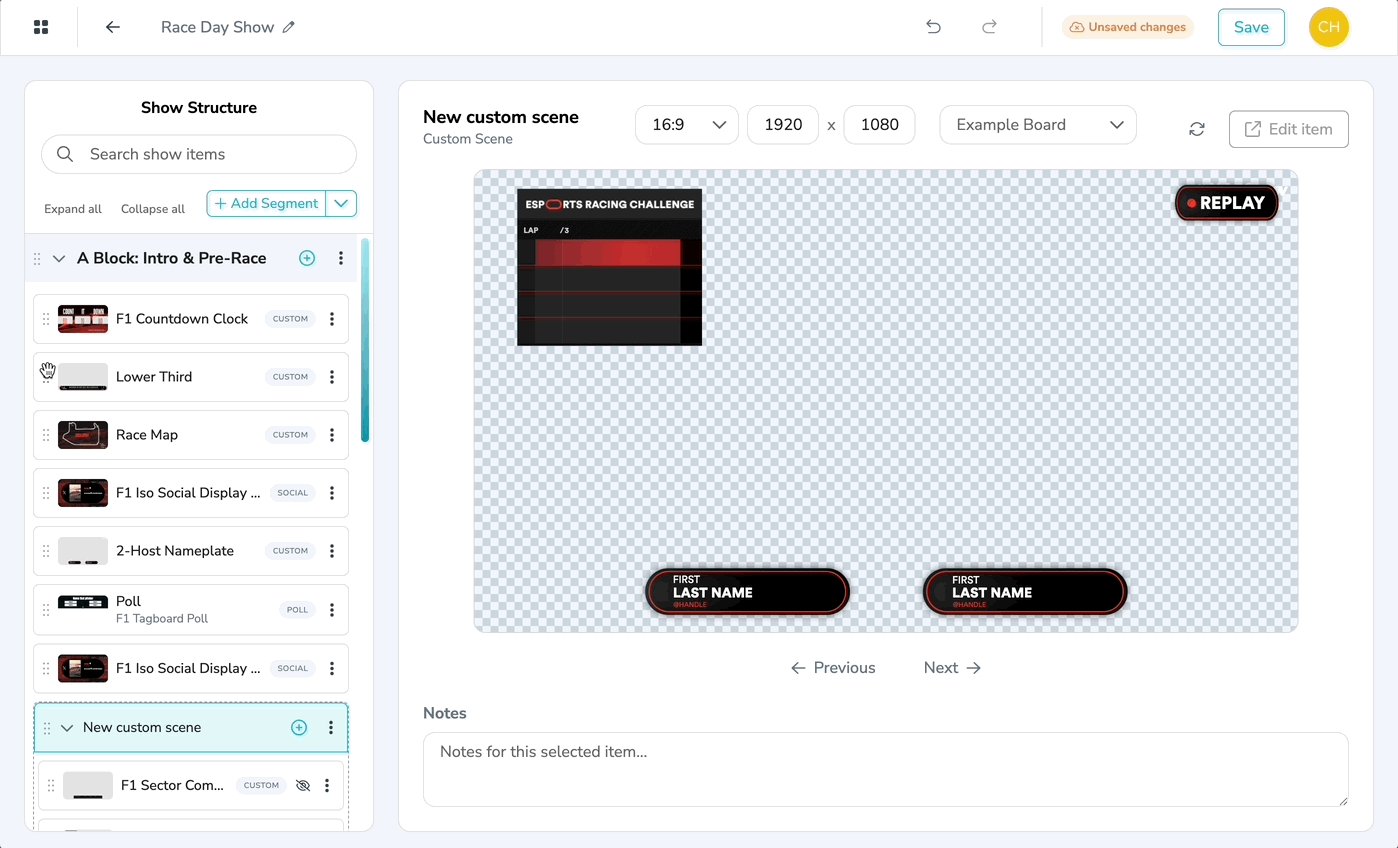Open Add Segment dropdown arrow
The width and height of the screenshot is (1398, 848).
point(341,203)
